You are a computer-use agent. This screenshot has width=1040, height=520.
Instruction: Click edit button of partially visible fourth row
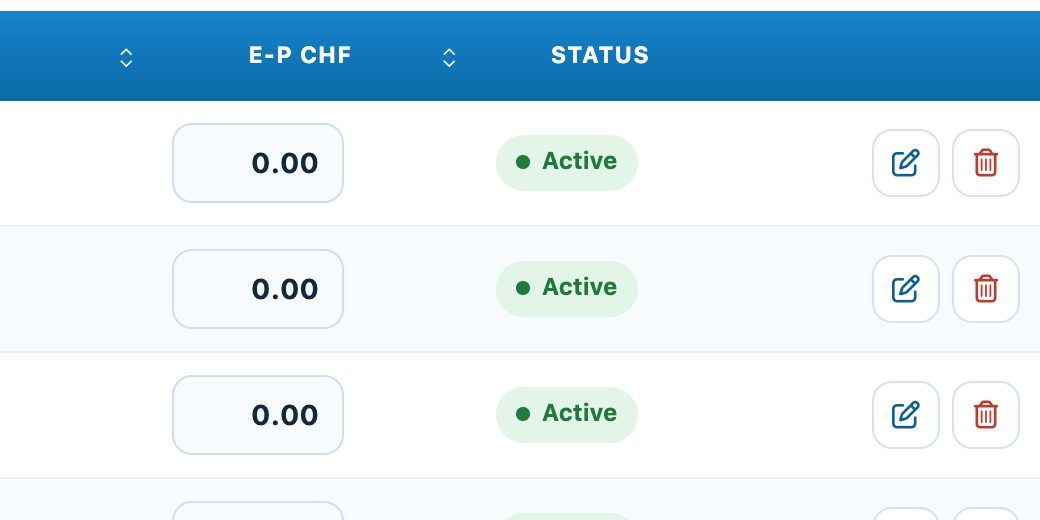tap(905, 514)
